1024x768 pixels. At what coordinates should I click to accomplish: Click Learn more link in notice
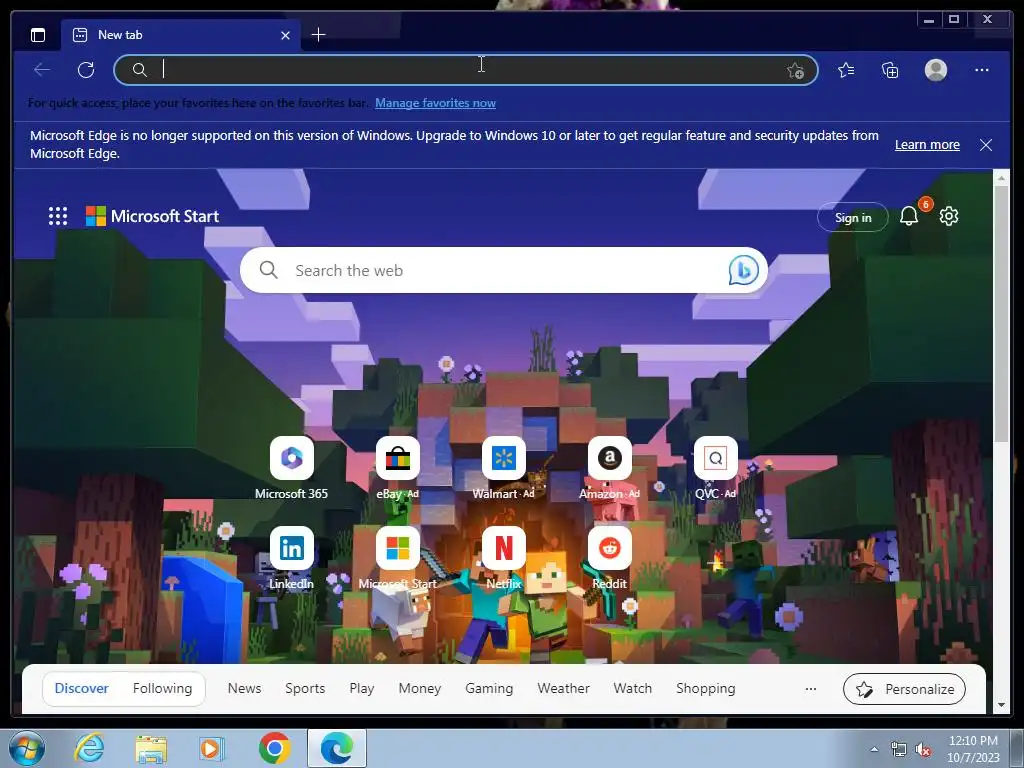927,144
